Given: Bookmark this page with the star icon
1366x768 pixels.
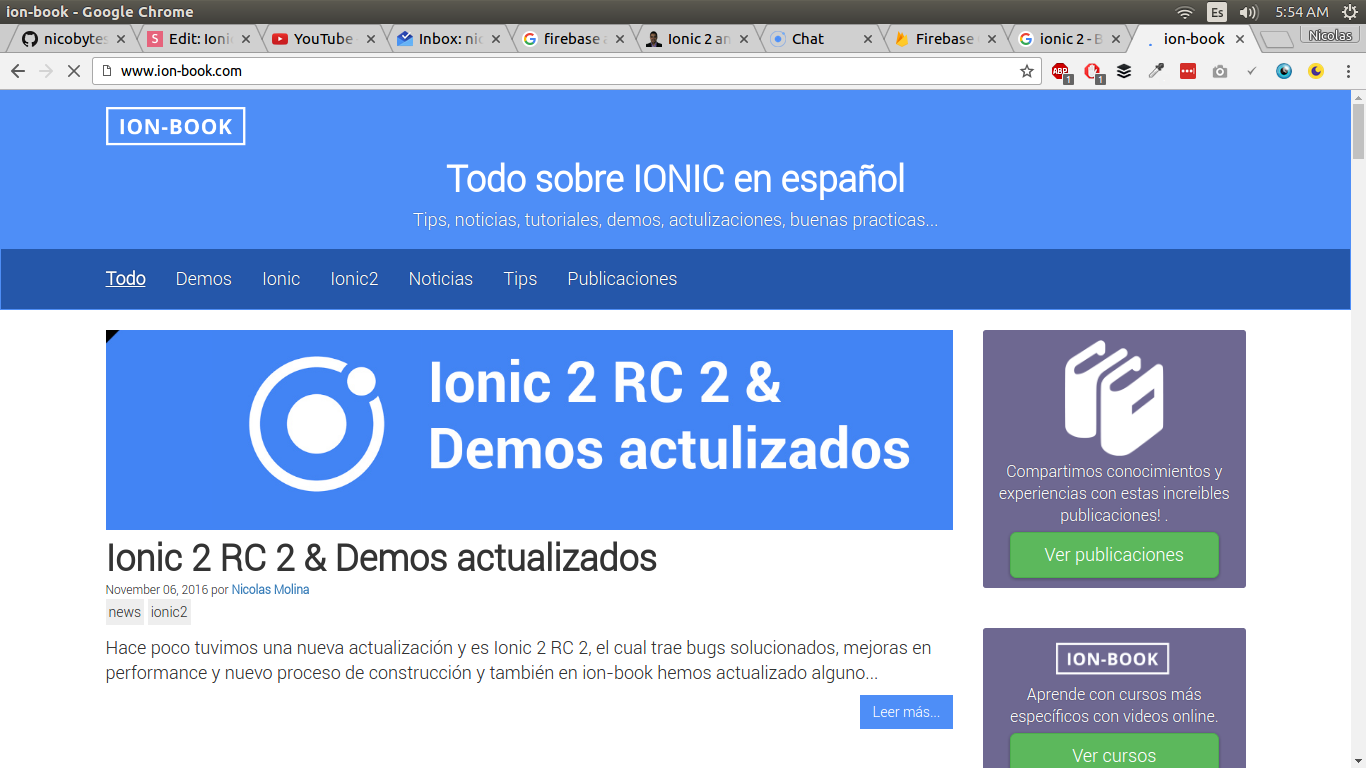Looking at the screenshot, I should [x=1027, y=71].
